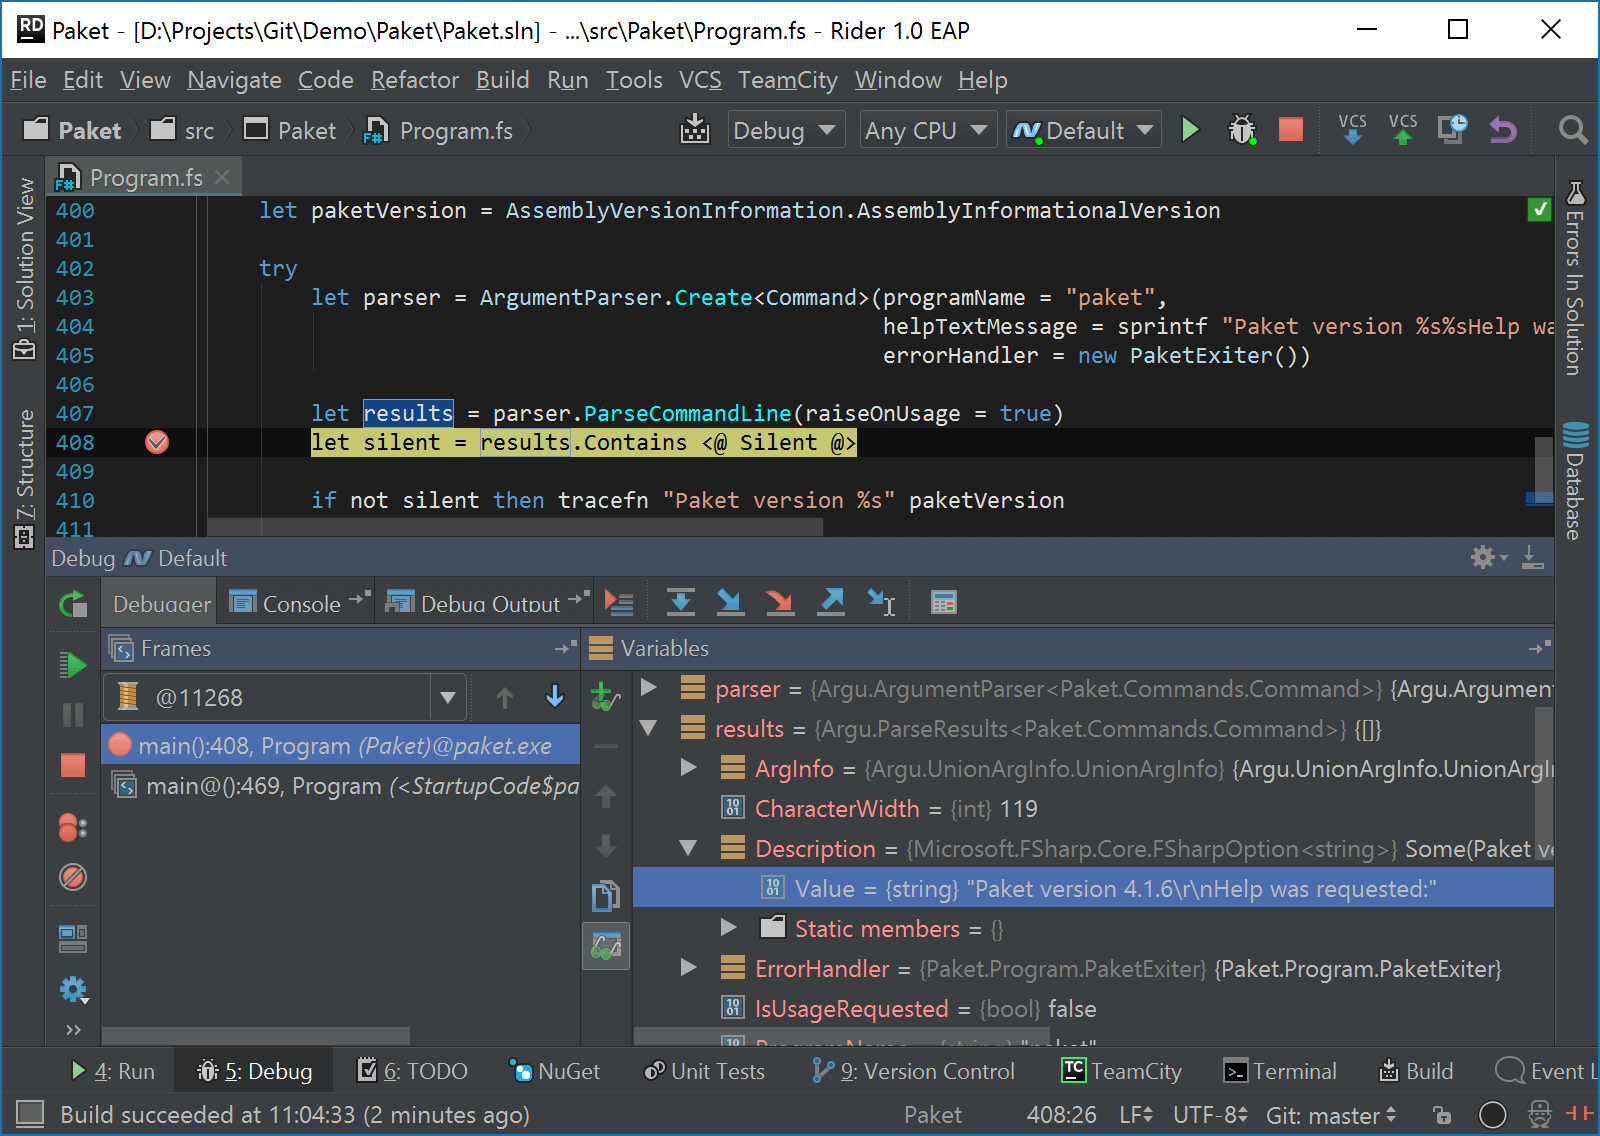The width and height of the screenshot is (1600, 1136).
Task: Open debugger settings gear in sidebar
Action: tap(73, 990)
